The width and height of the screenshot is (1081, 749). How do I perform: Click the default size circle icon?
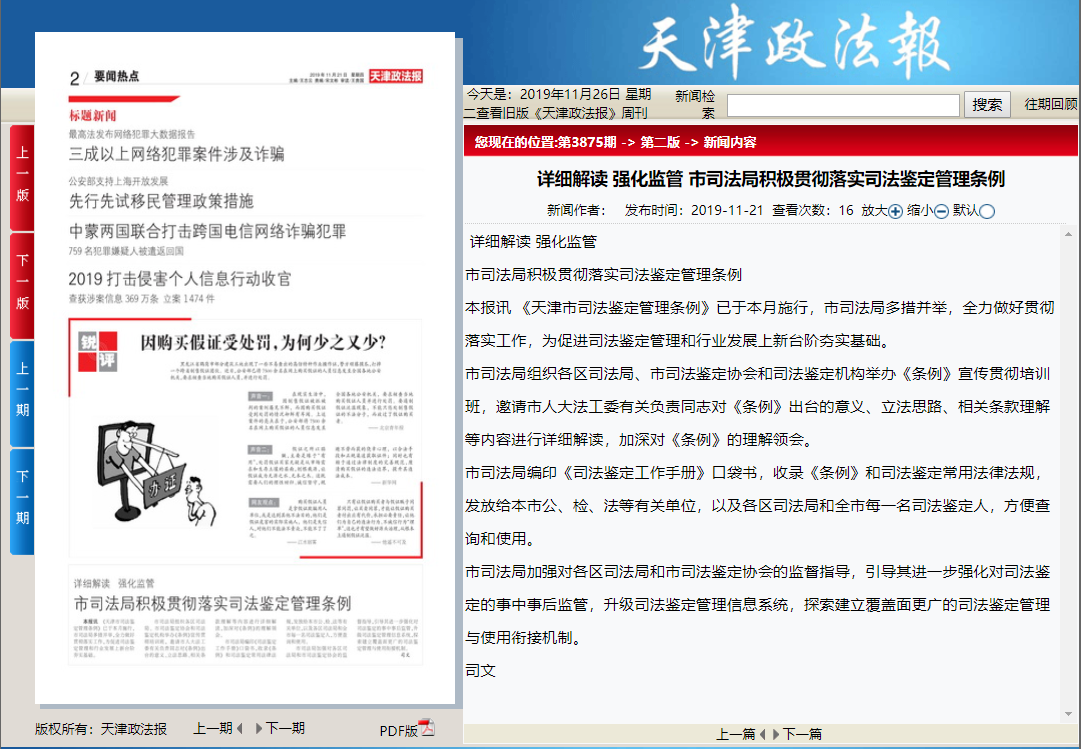point(987,212)
